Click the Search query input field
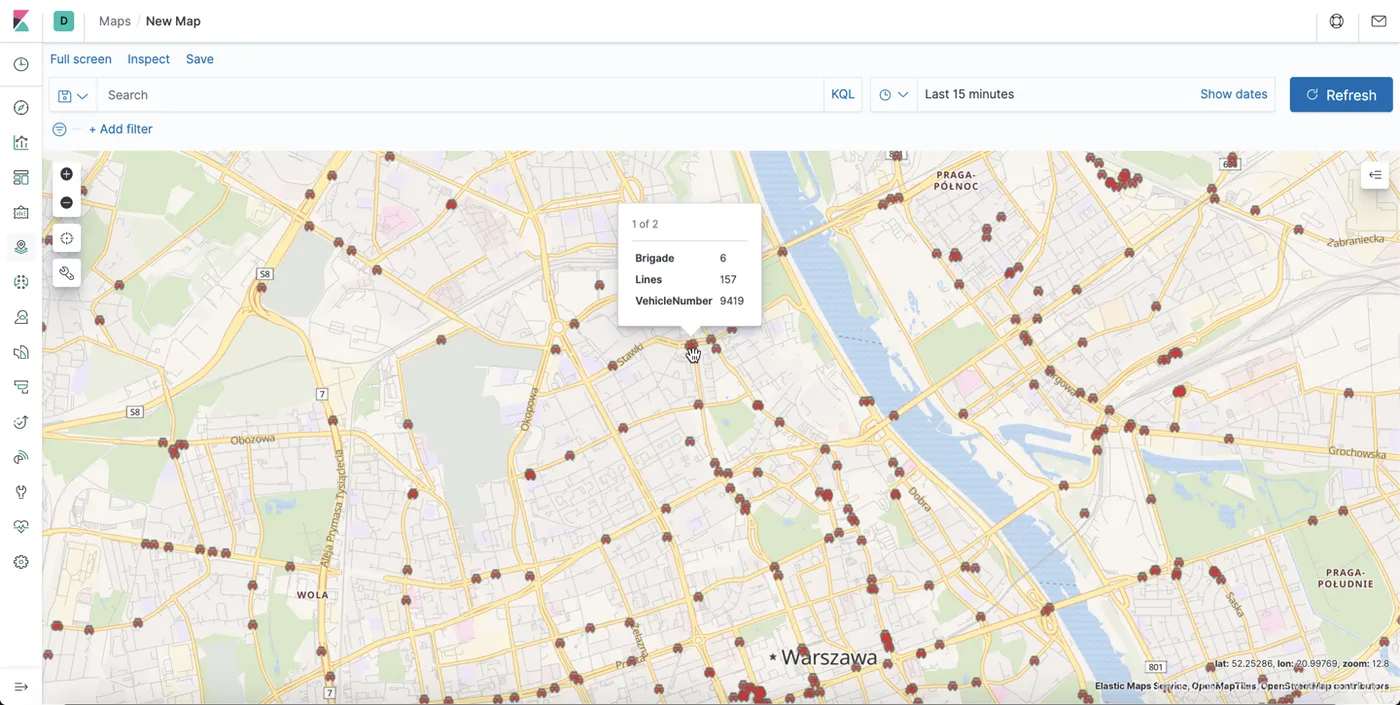 click(460, 95)
